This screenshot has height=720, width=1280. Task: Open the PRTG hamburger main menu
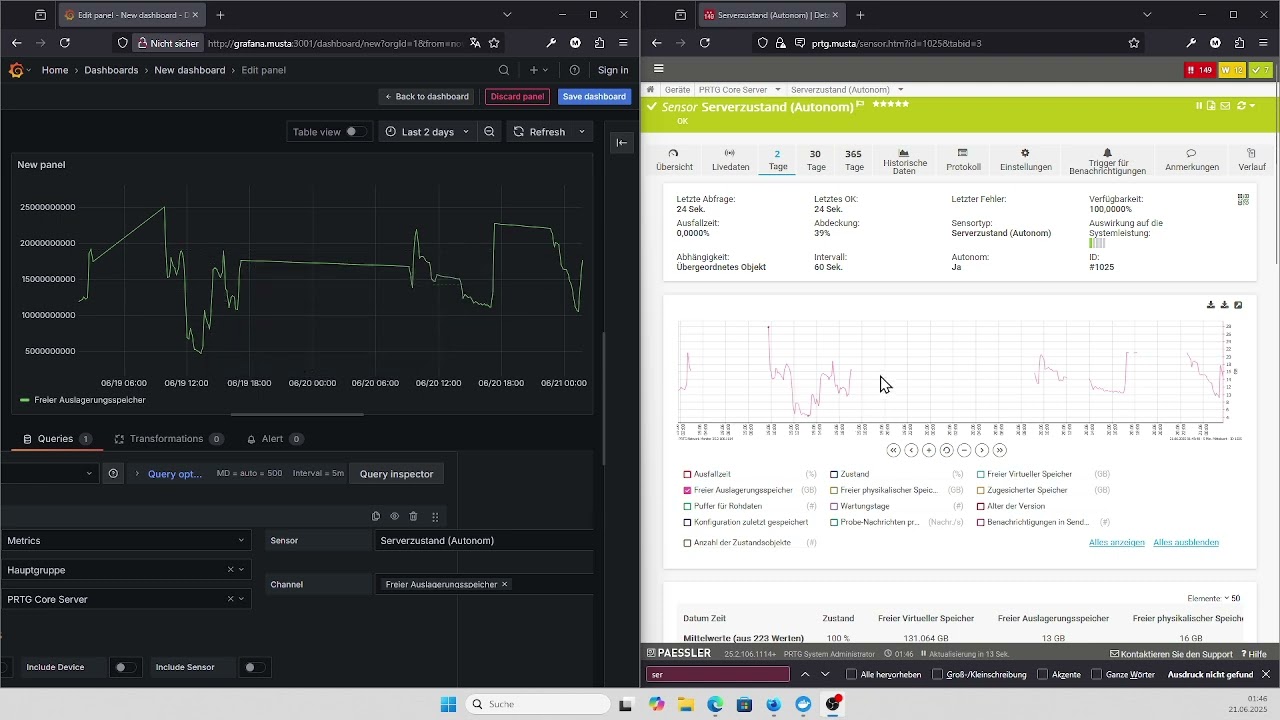coord(658,69)
